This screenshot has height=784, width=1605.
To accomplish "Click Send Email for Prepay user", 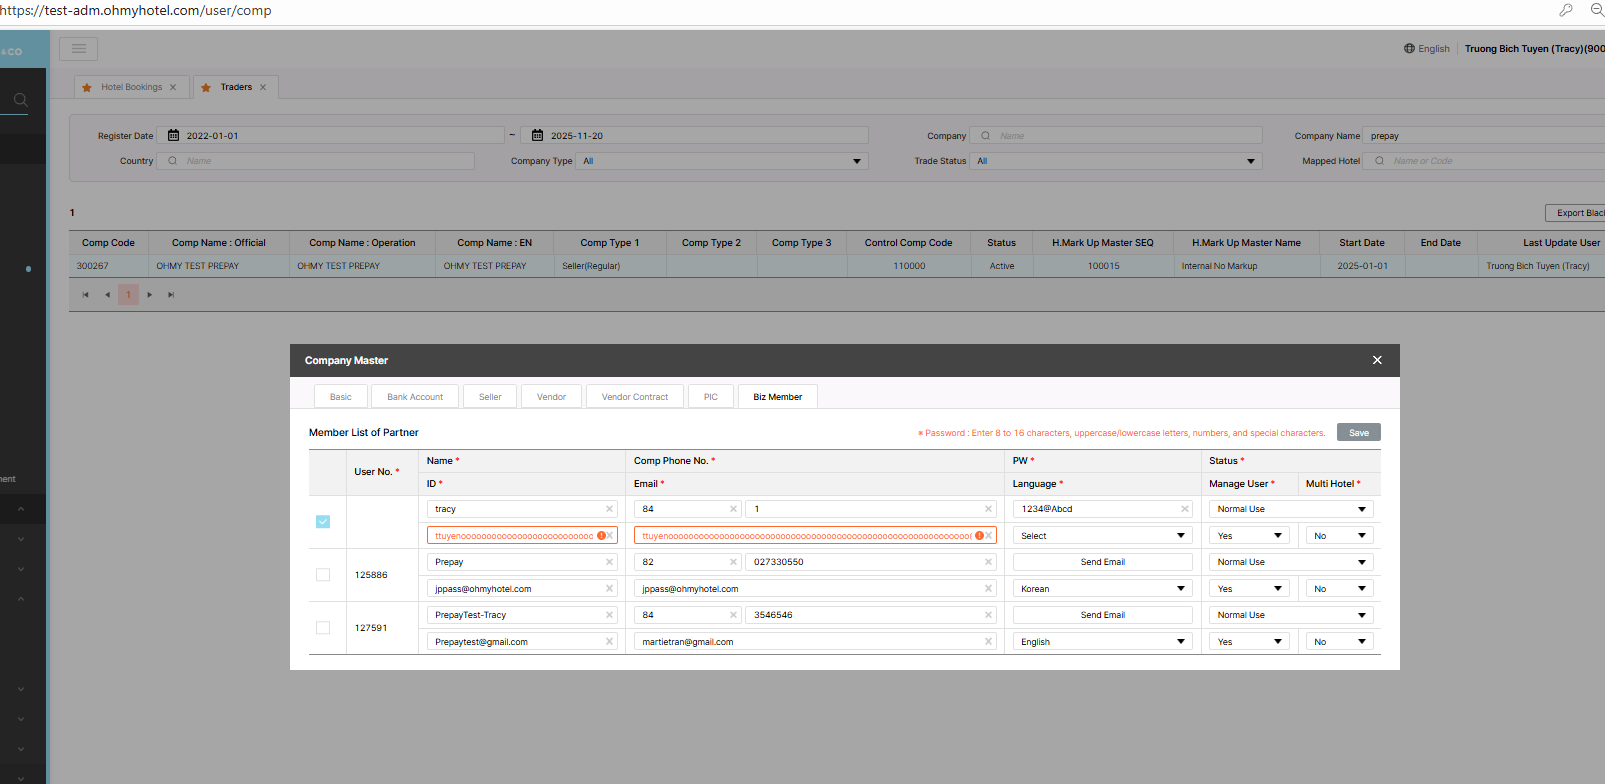I will (1102, 562).
